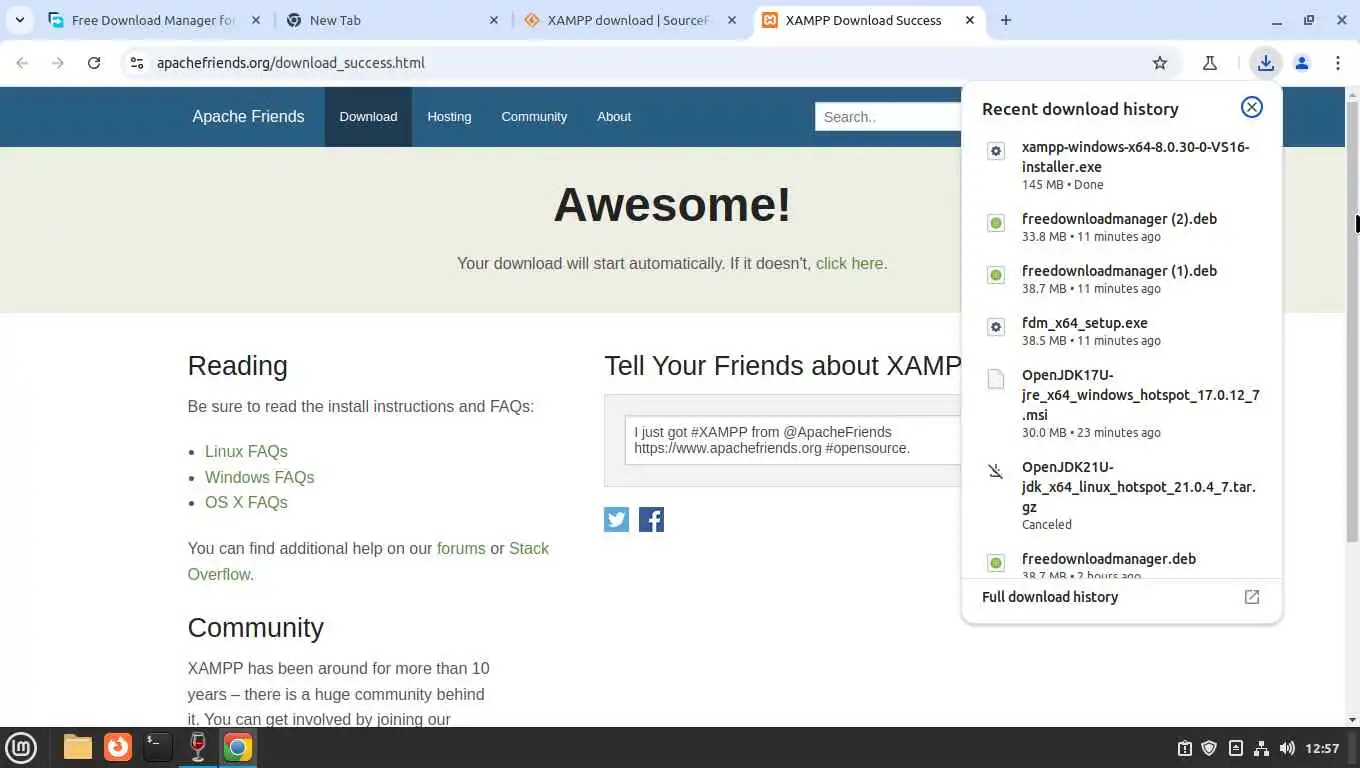Open Wine app in taskbar

tap(197, 747)
